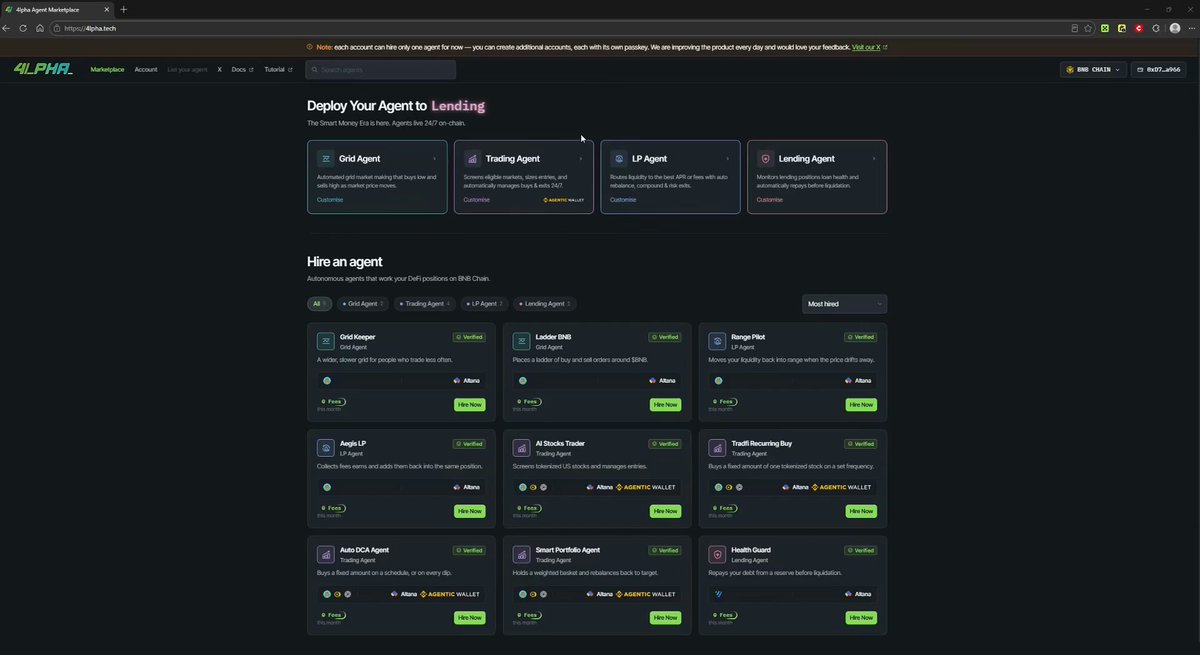Click the Auto DCA Agent card icon
The image size is (1200, 655).
(325, 554)
